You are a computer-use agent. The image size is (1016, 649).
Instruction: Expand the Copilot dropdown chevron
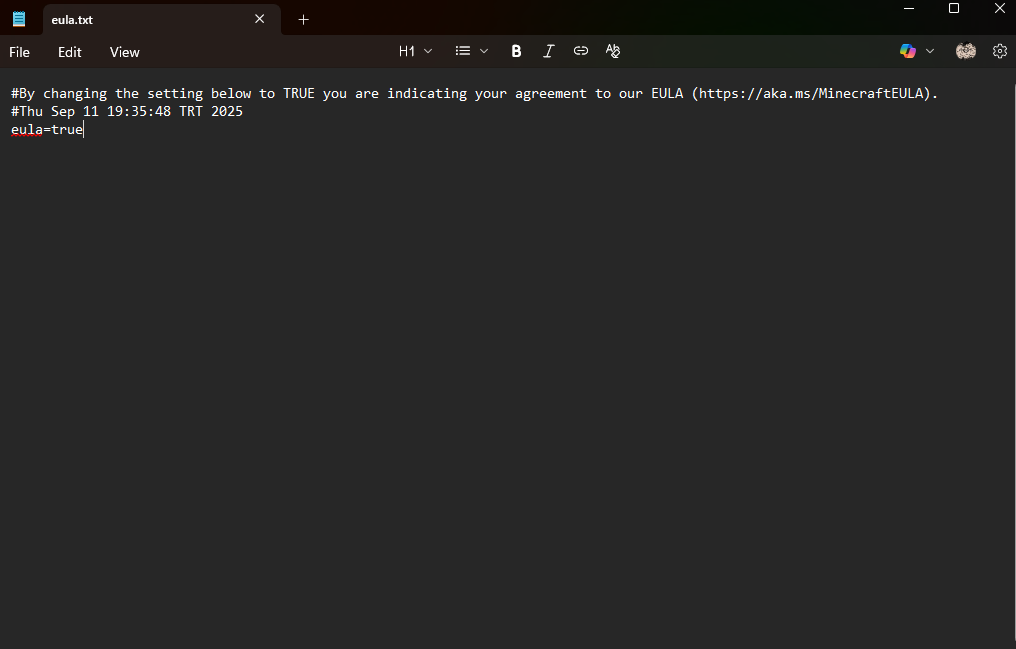930,51
